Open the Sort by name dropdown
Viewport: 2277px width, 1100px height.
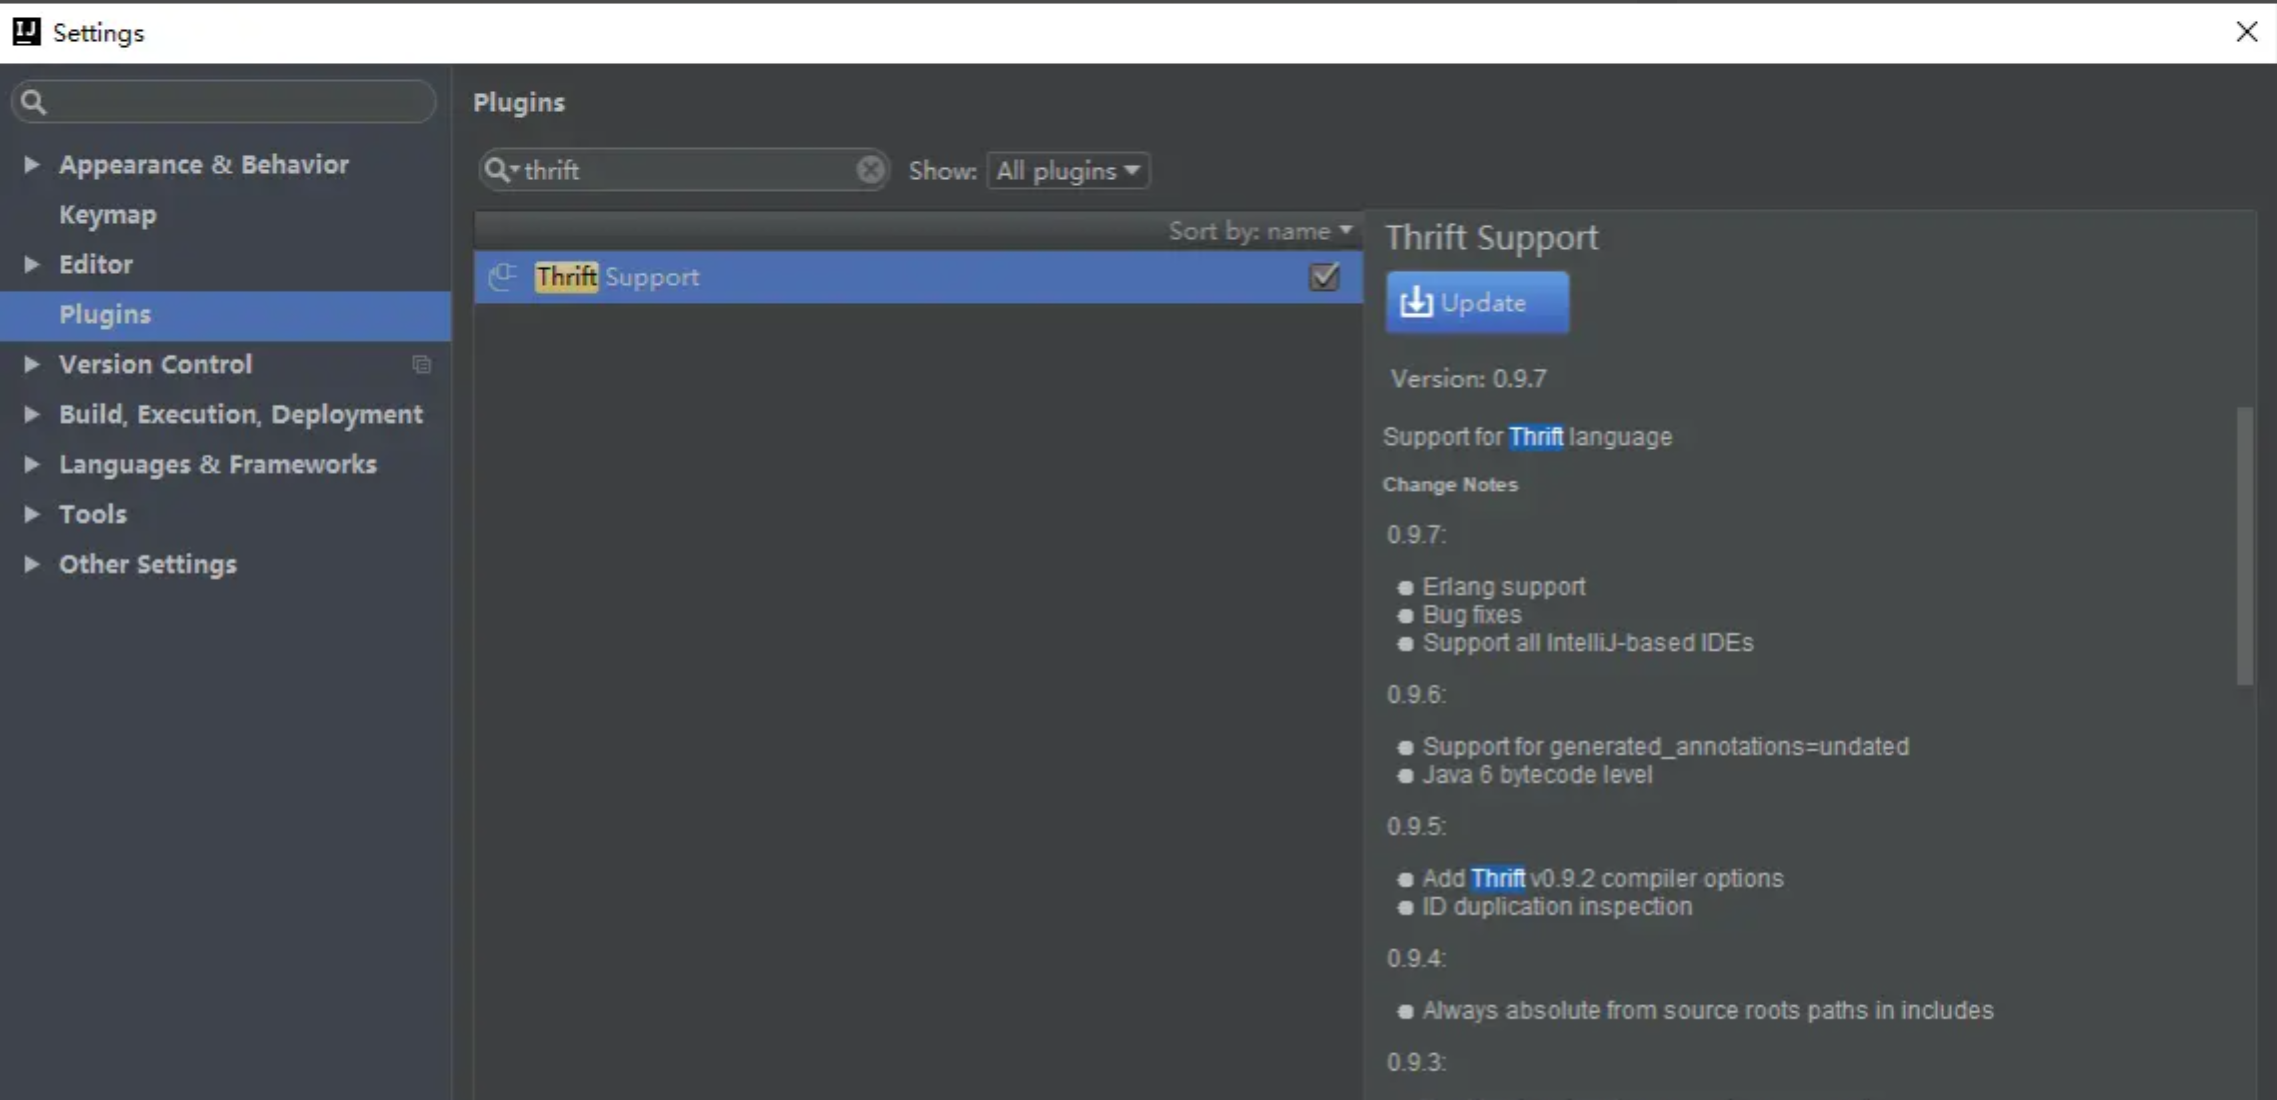(x=1260, y=231)
